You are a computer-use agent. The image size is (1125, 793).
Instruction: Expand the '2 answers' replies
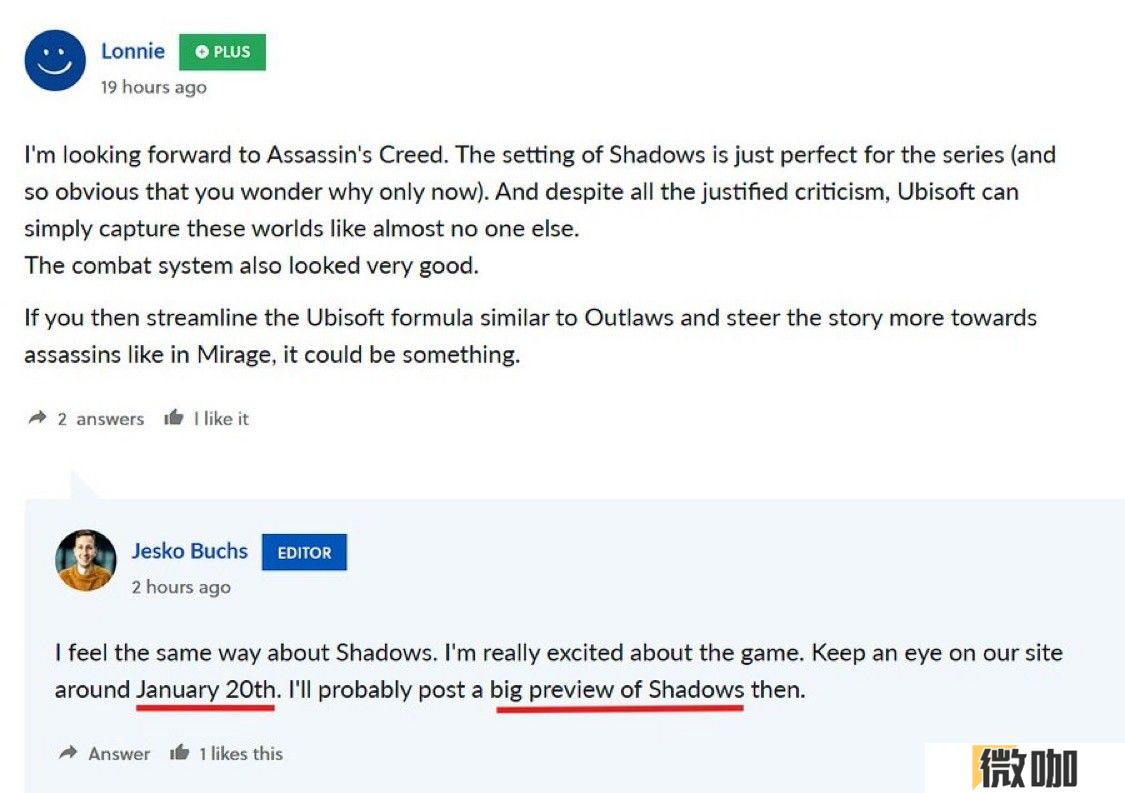coord(100,419)
